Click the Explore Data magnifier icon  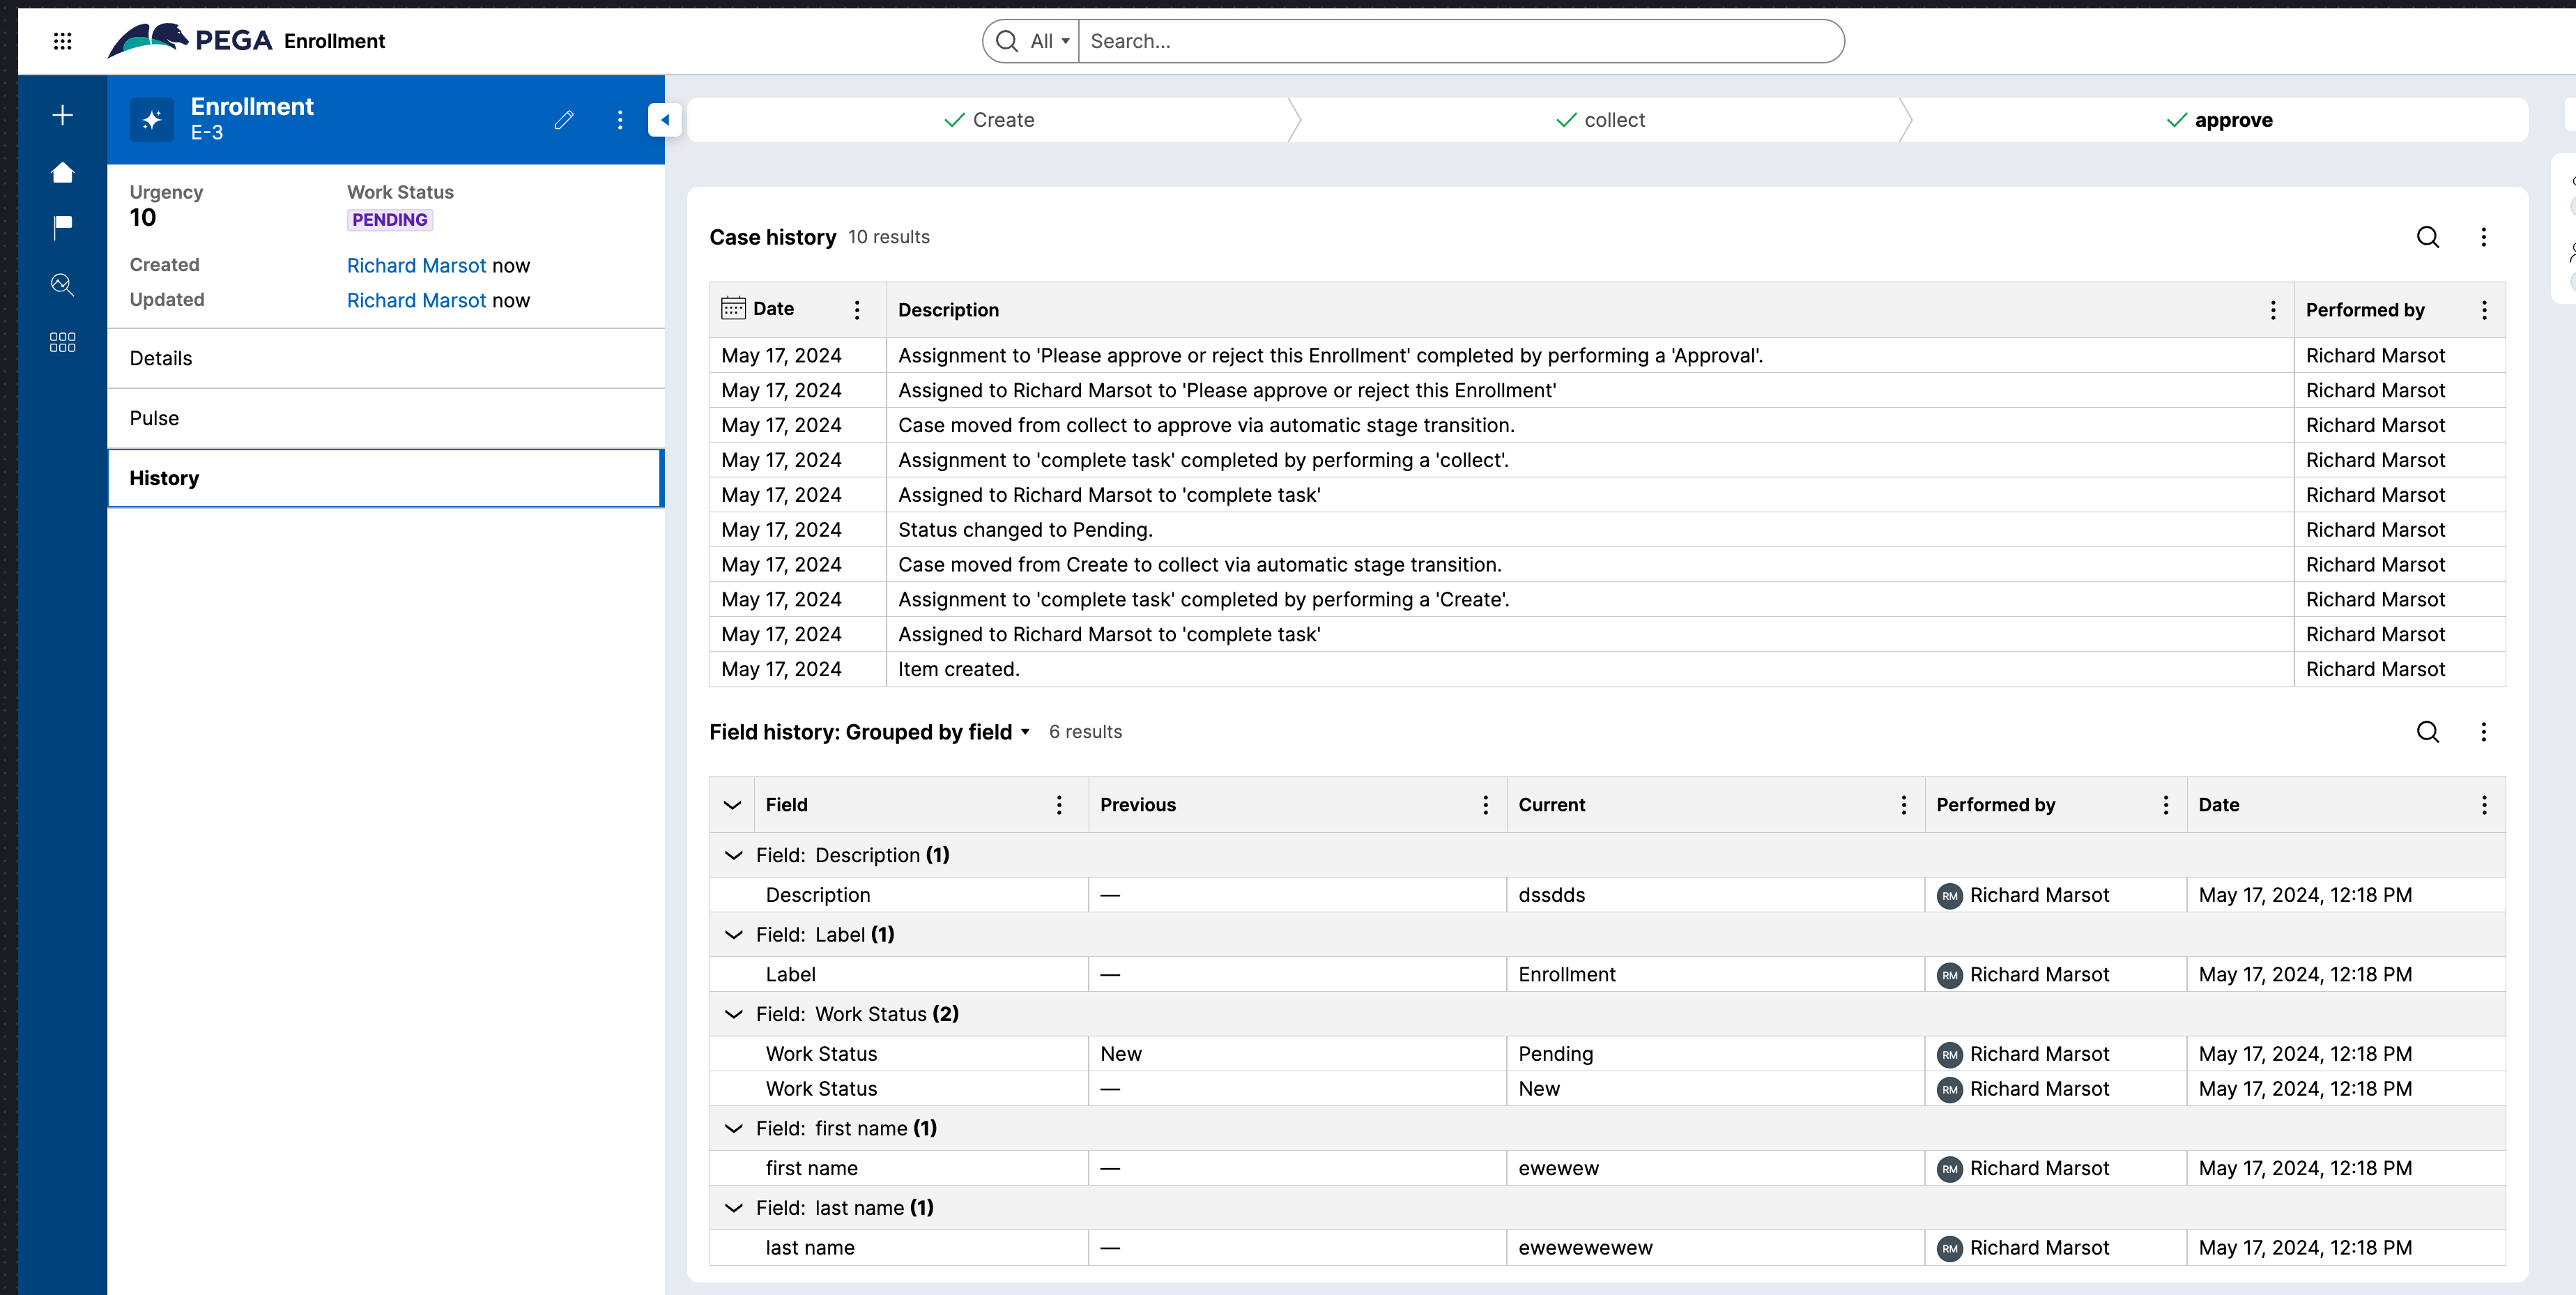pos(62,285)
